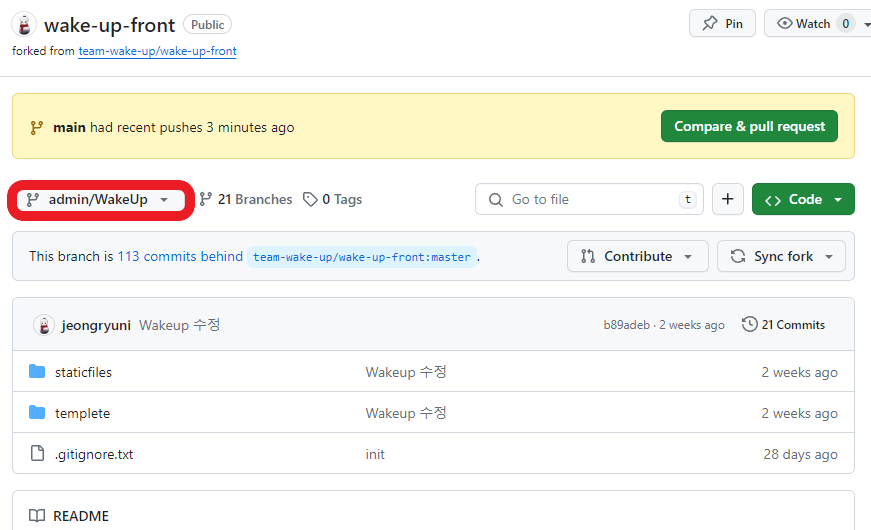Open jeongryuni's profile from latest commit
Screen dimensions: 871x530
click(96, 325)
